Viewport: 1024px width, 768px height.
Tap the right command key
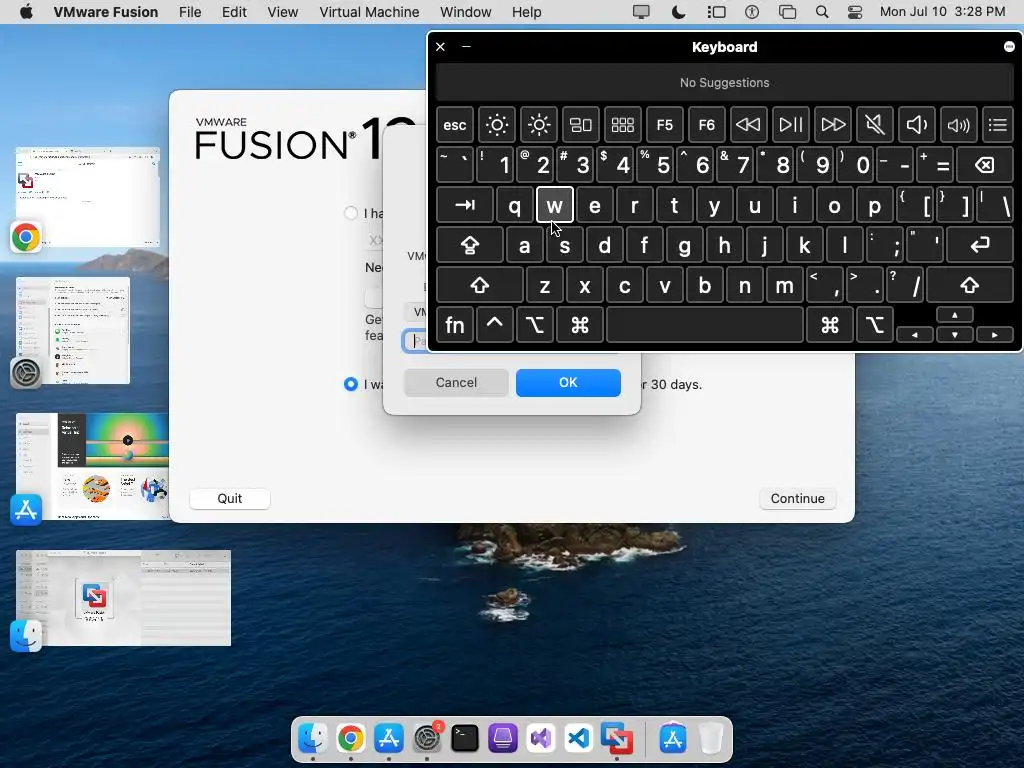click(829, 325)
